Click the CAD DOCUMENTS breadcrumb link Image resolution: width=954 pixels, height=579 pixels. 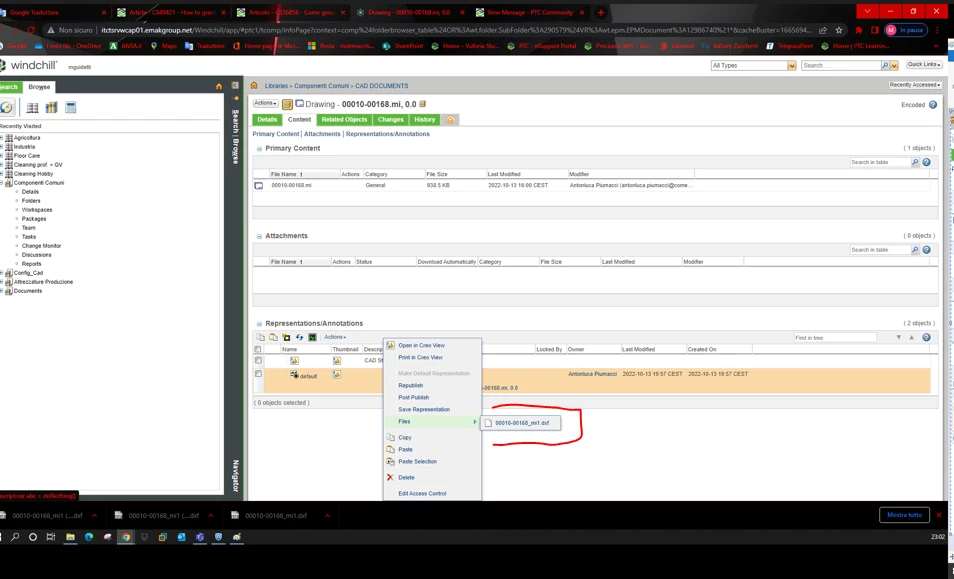pos(381,86)
